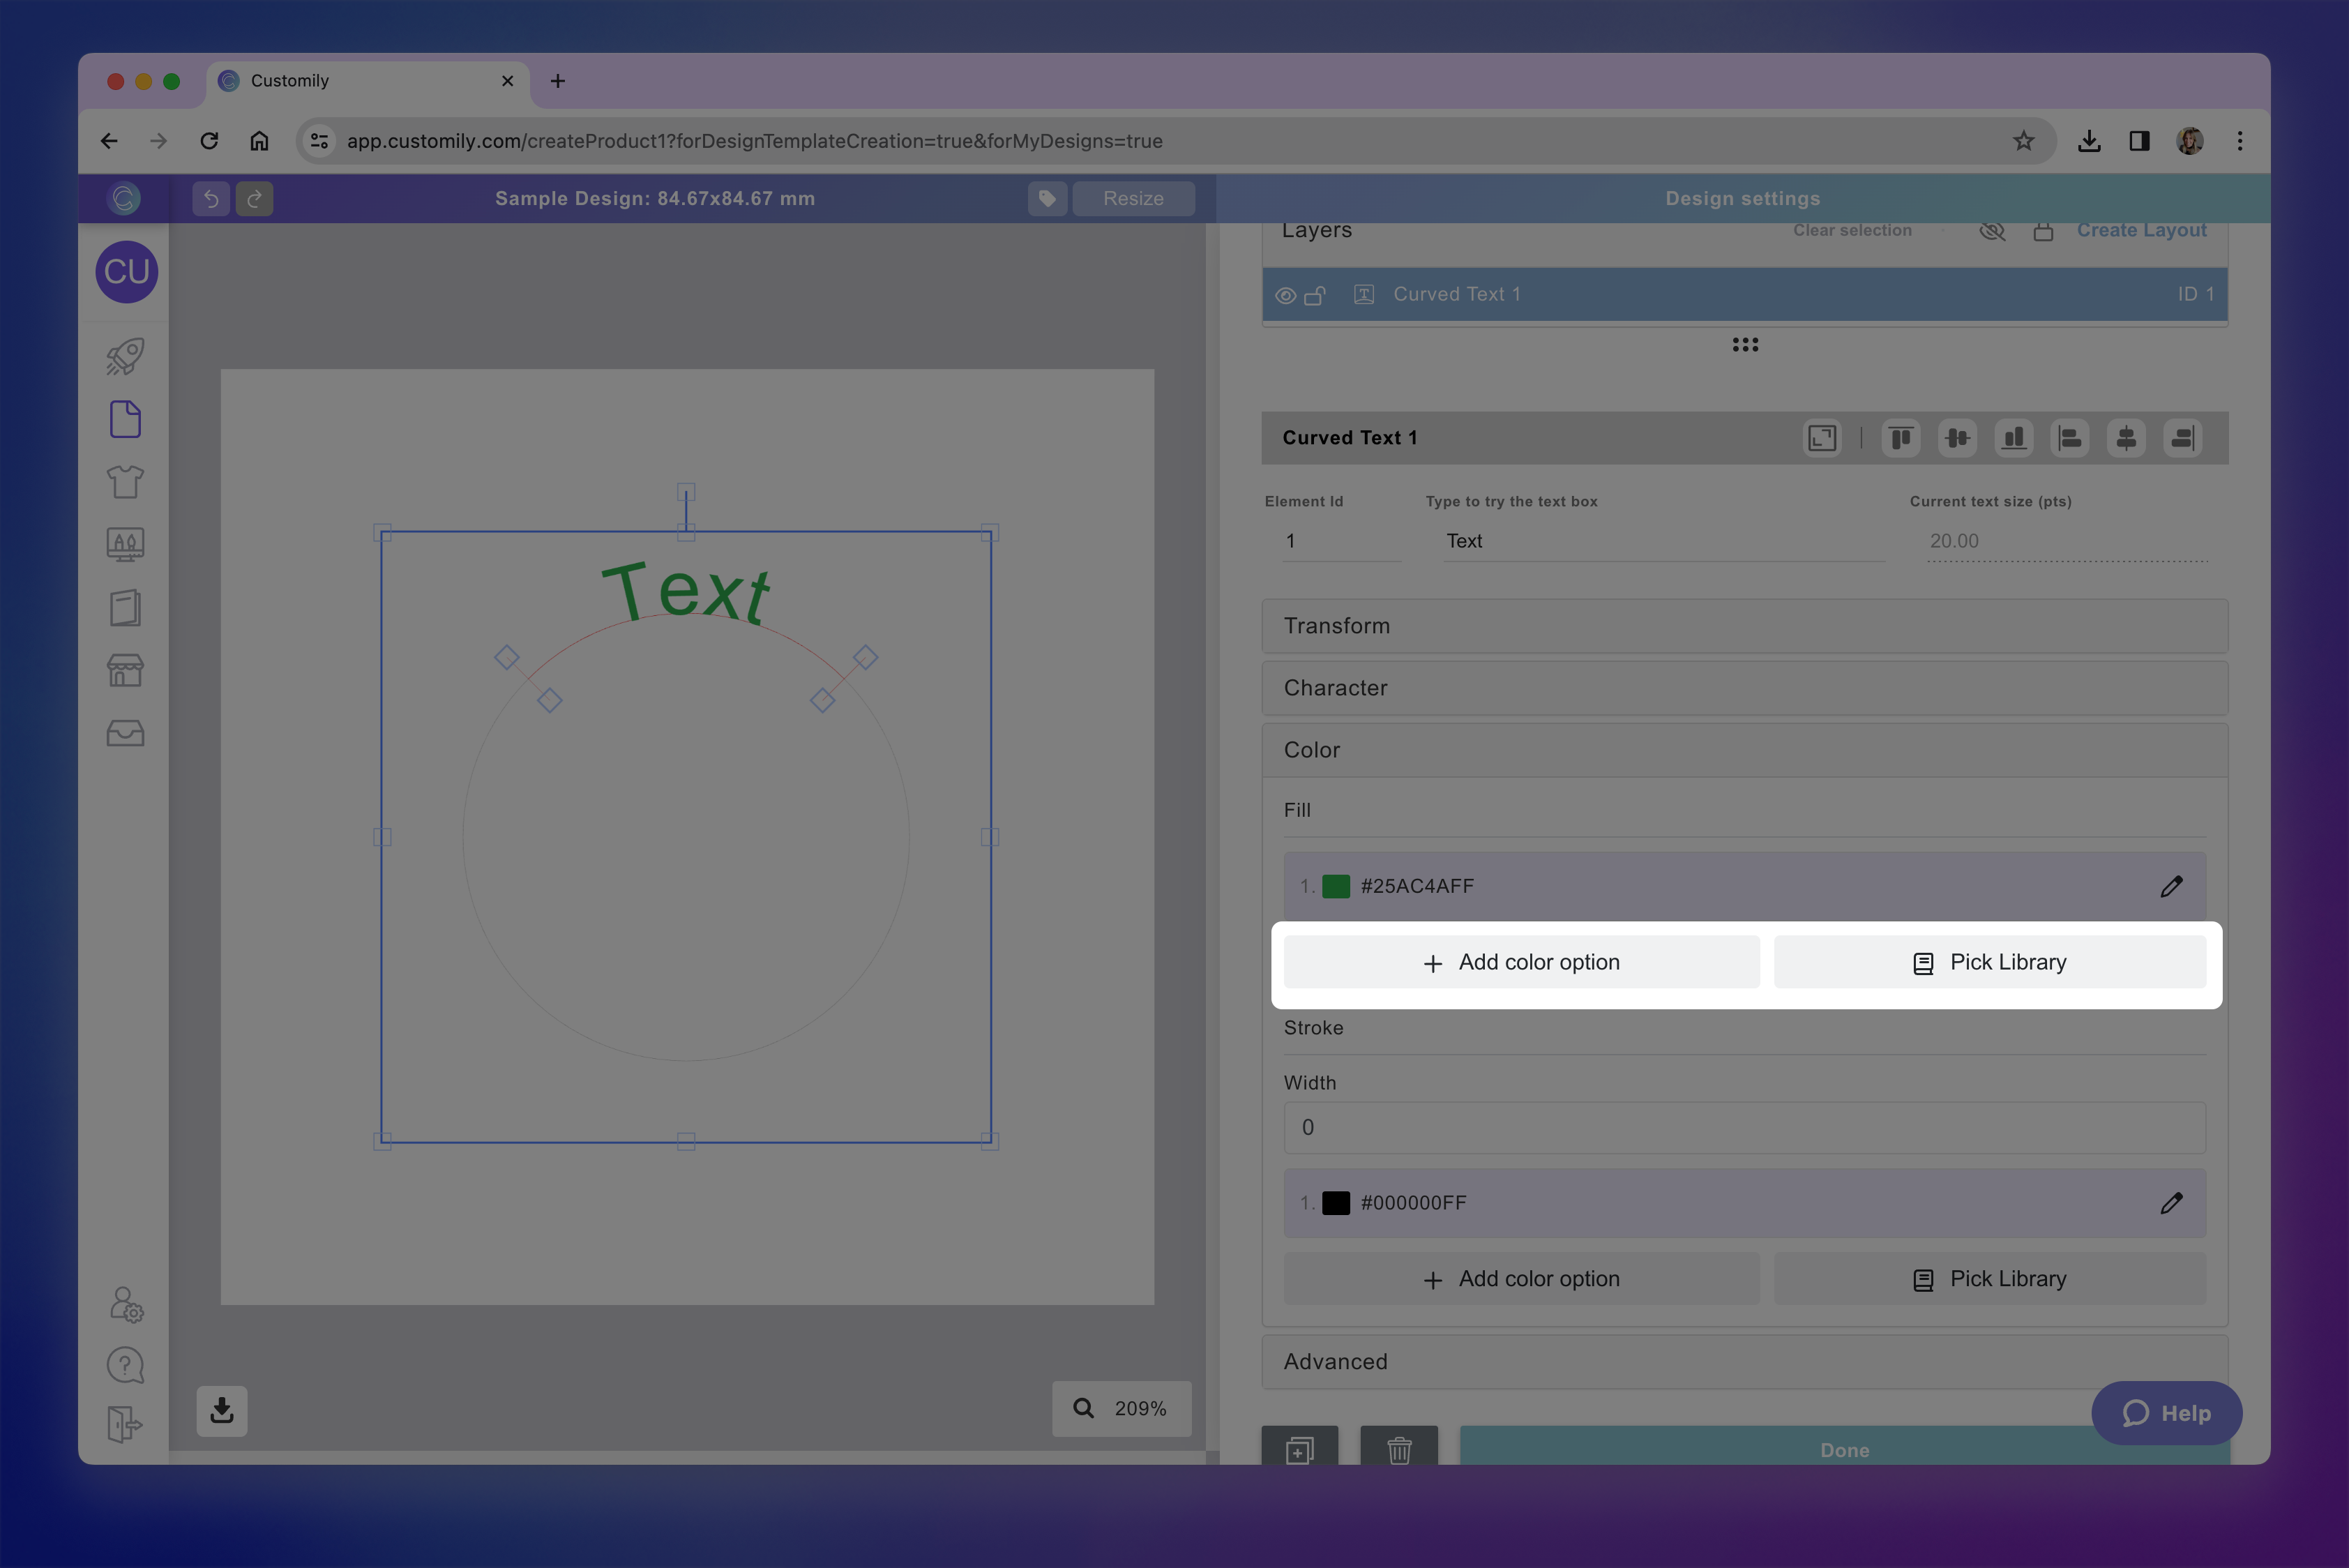Viewport: 2349px width, 1568px height.
Task: Open the store front sidebar icon
Action: [x=125, y=670]
